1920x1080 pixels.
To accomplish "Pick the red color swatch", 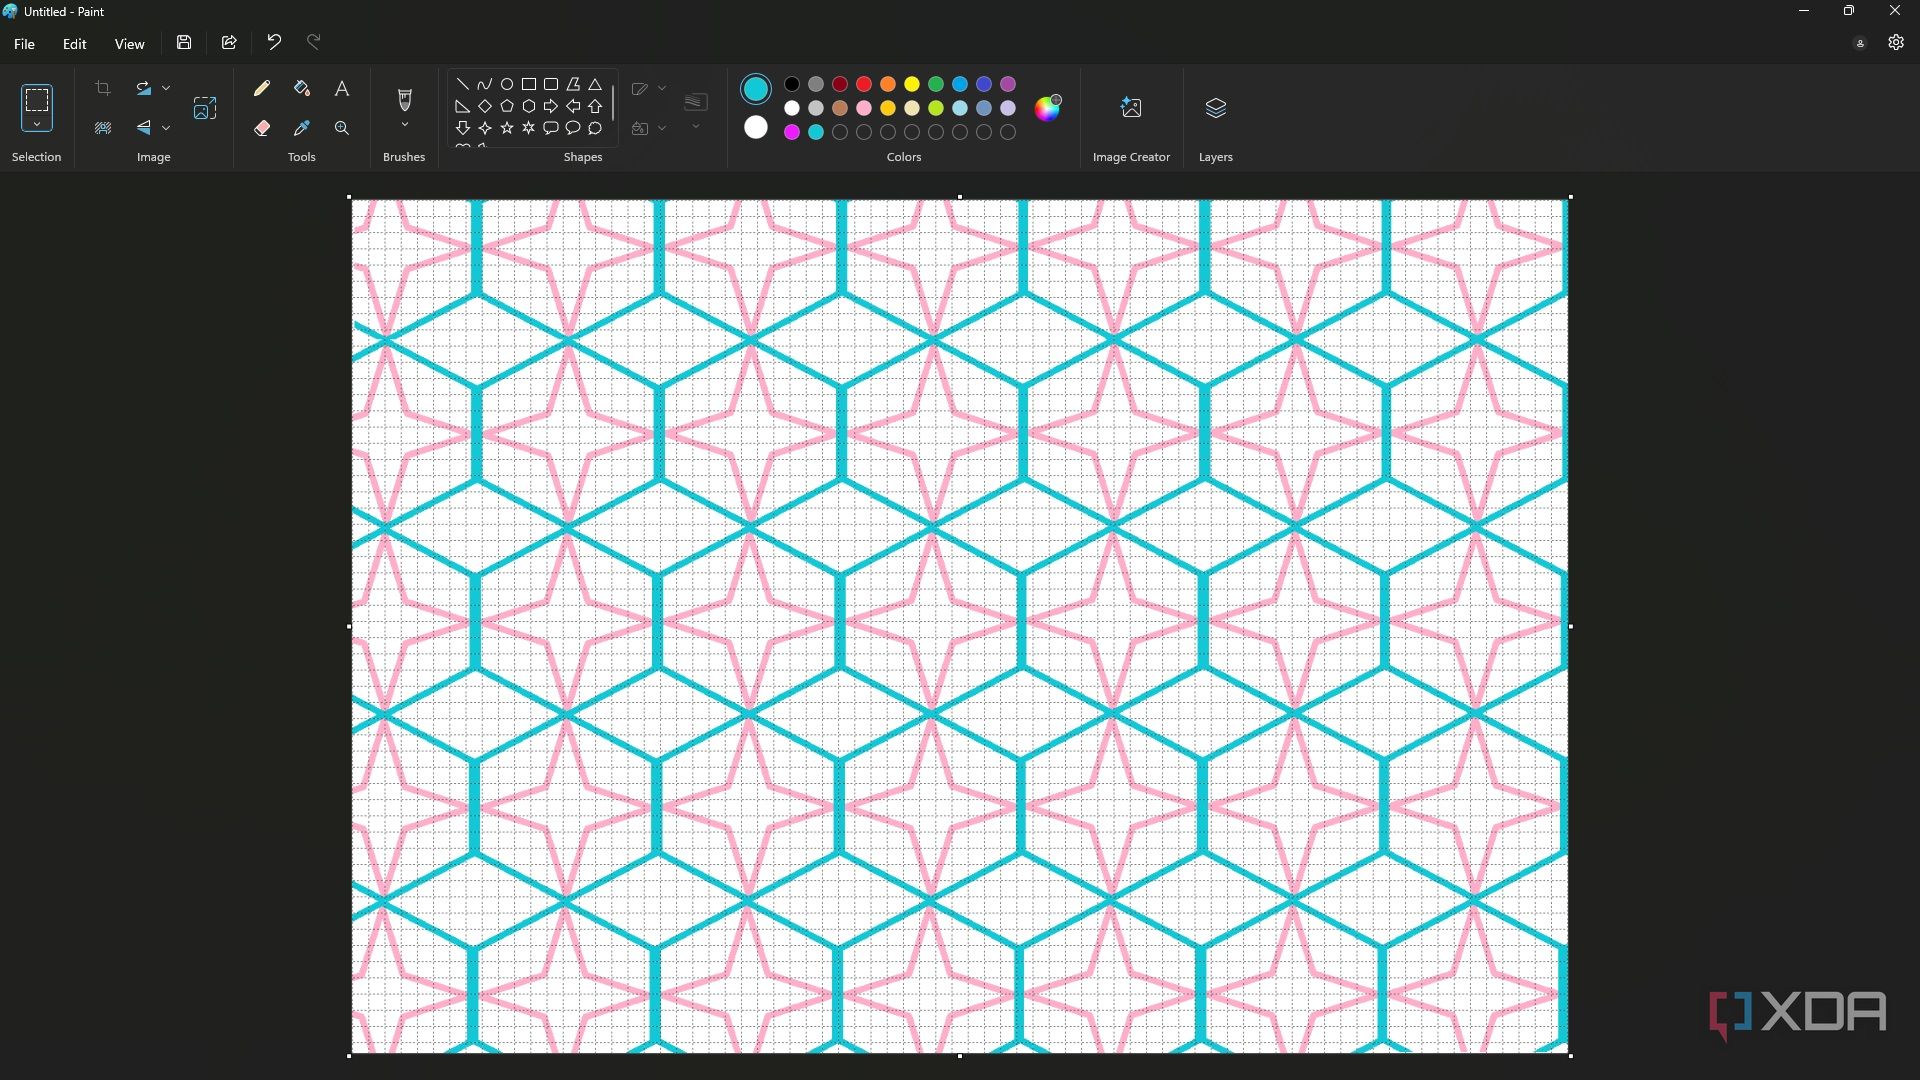I will point(864,84).
